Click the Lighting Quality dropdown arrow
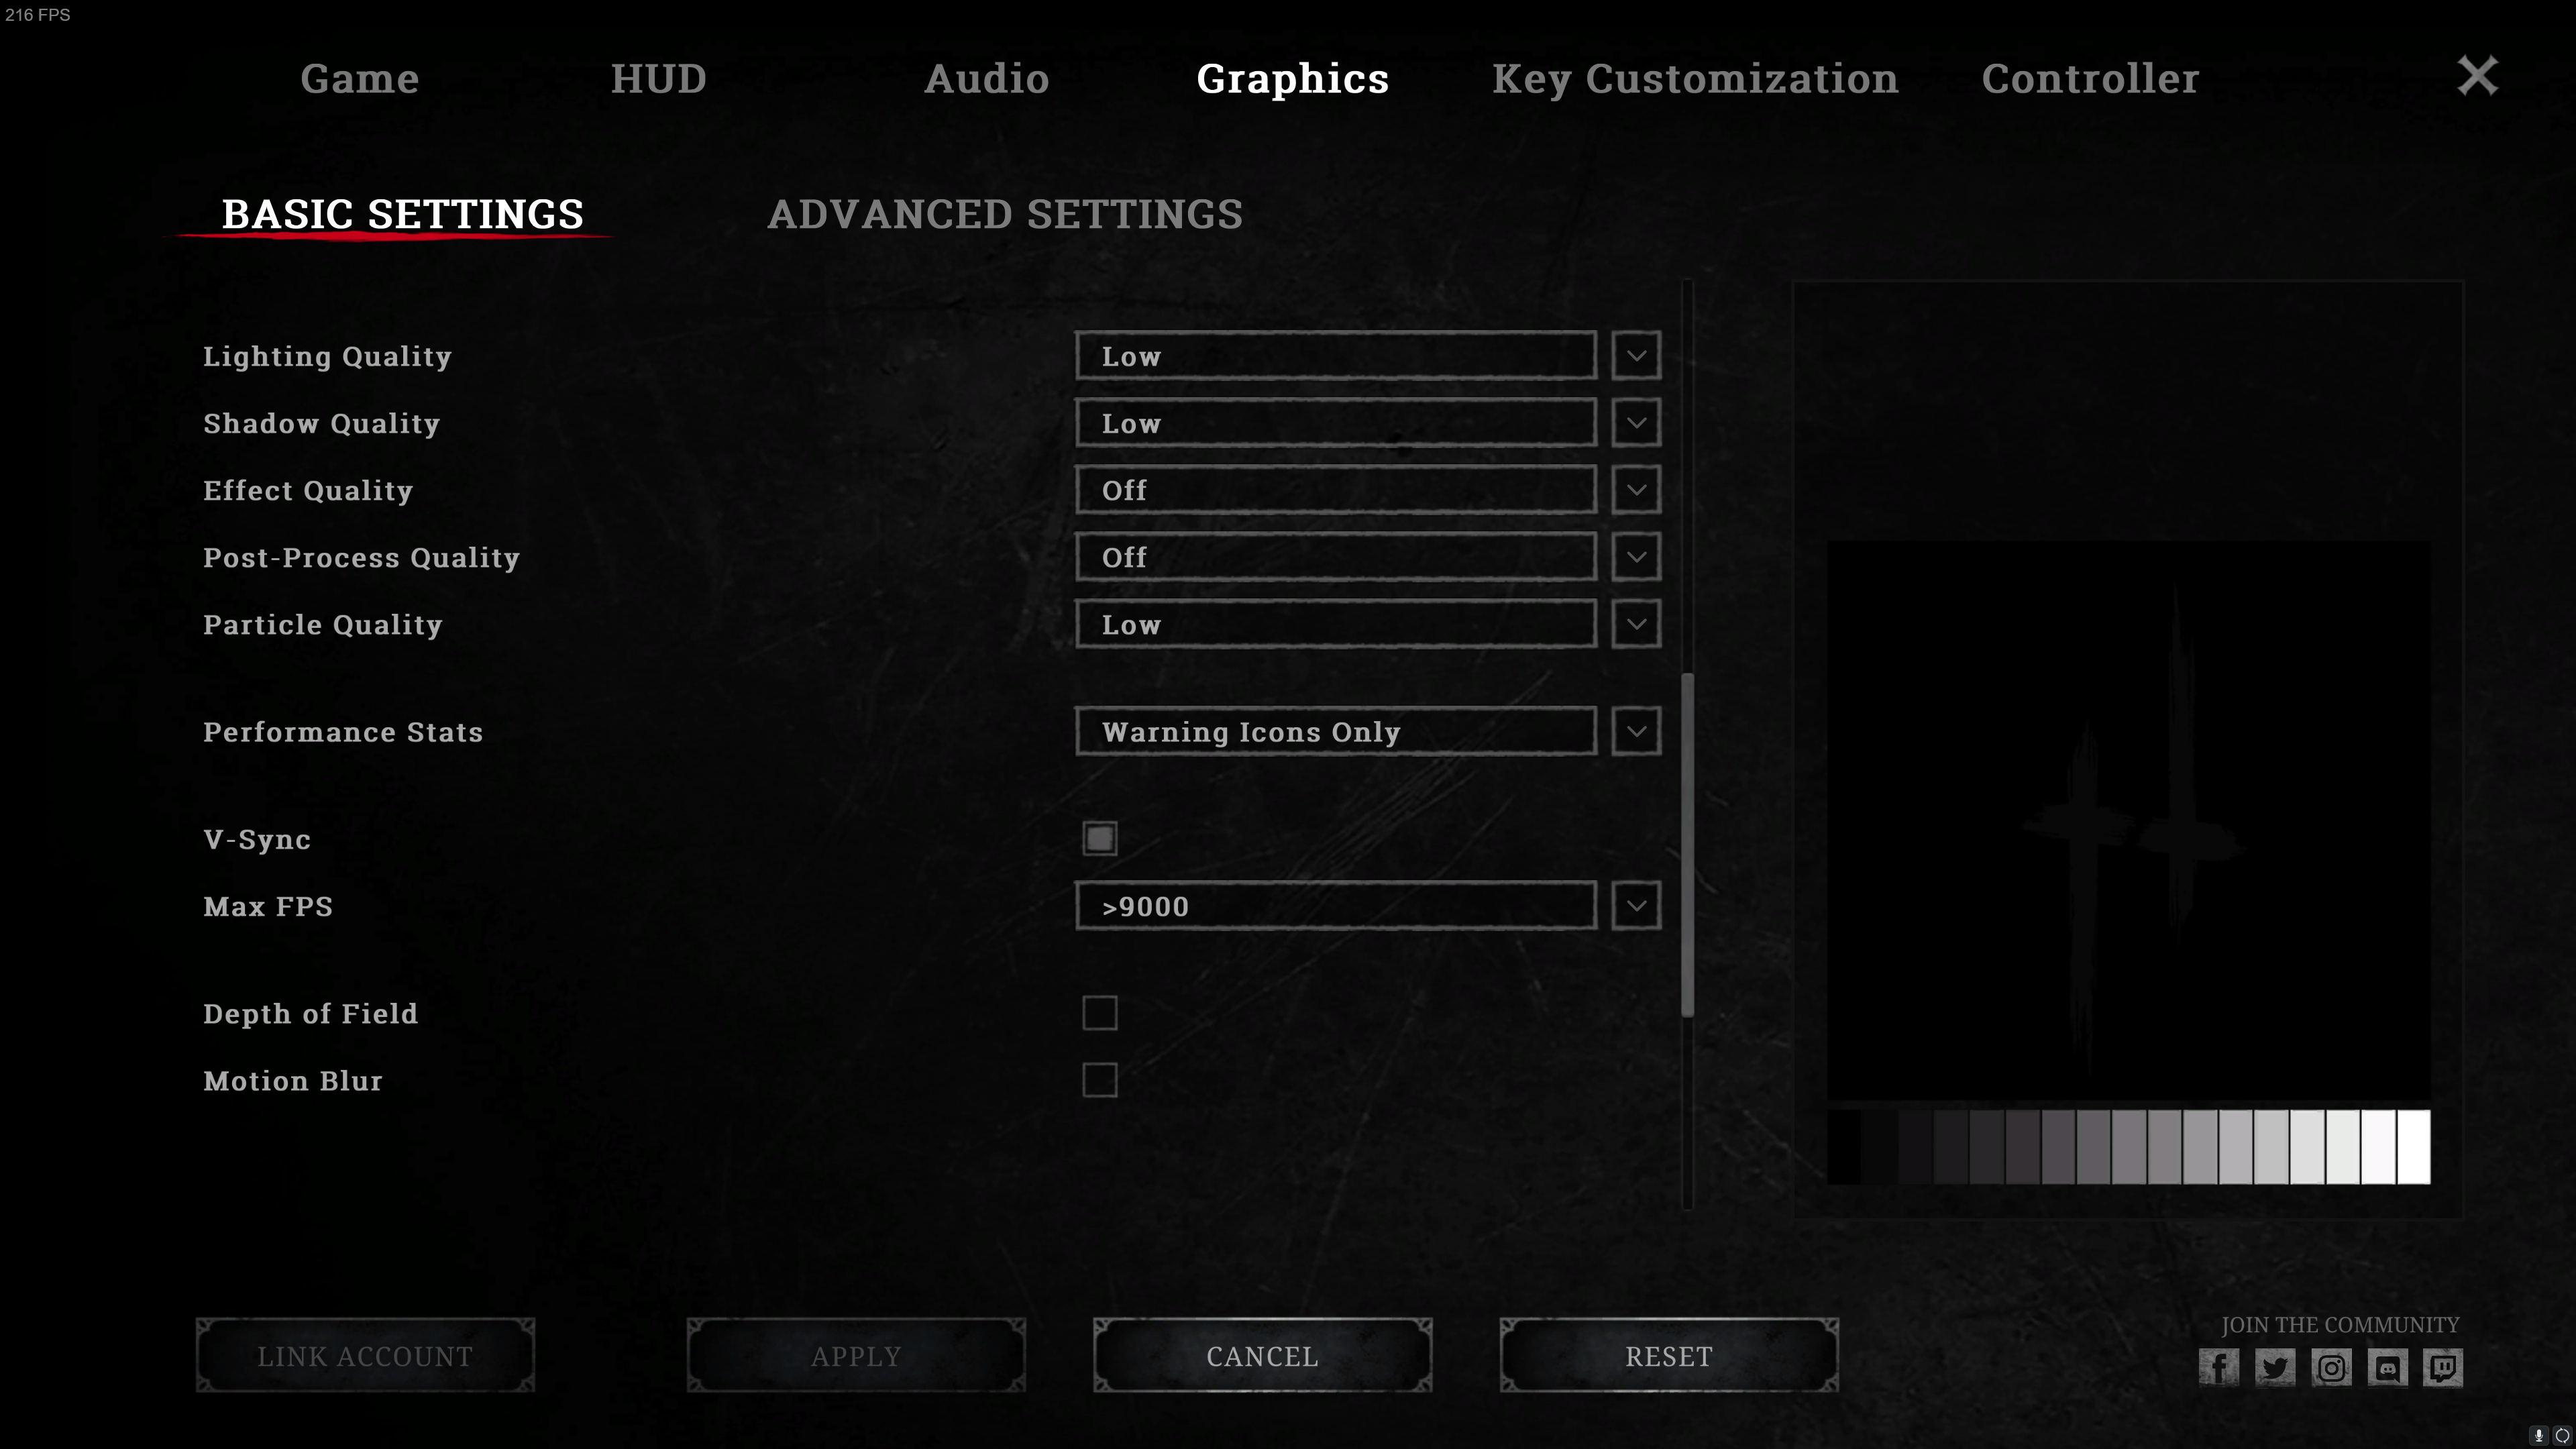Image resolution: width=2576 pixels, height=1449 pixels. click(1636, 356)
